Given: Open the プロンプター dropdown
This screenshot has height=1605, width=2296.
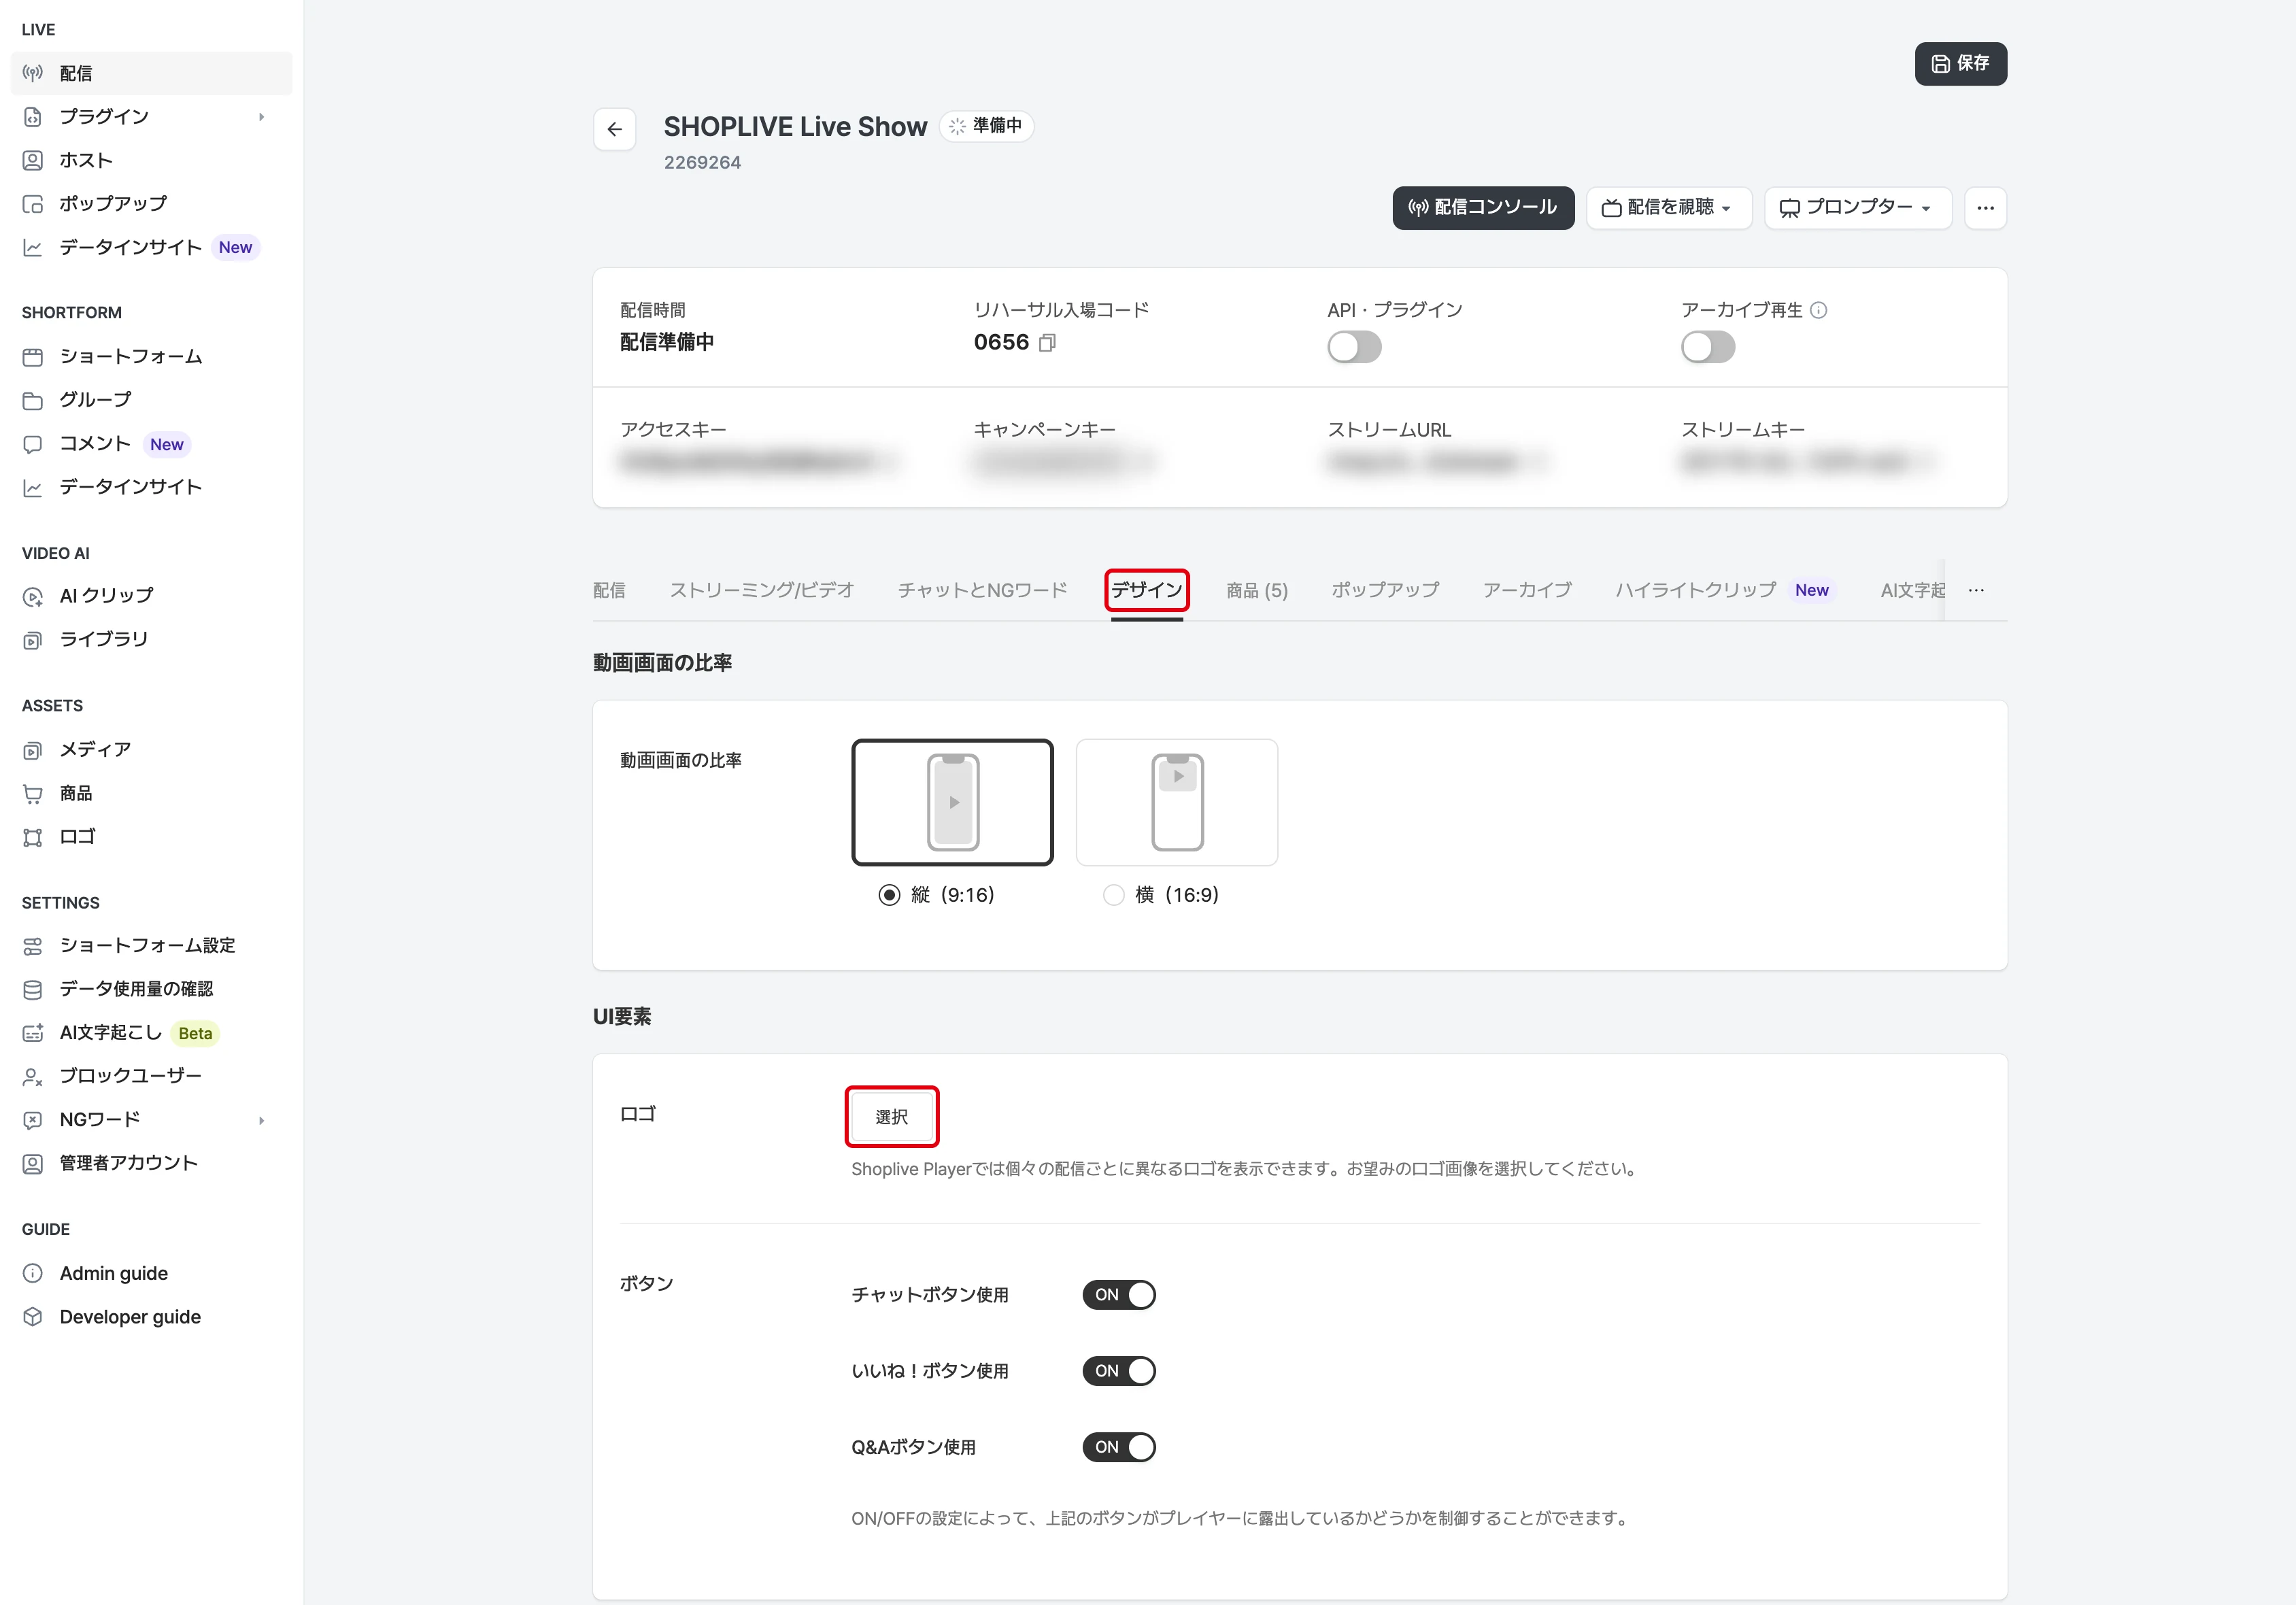Looking at the screenshot, I should 1857,208.
